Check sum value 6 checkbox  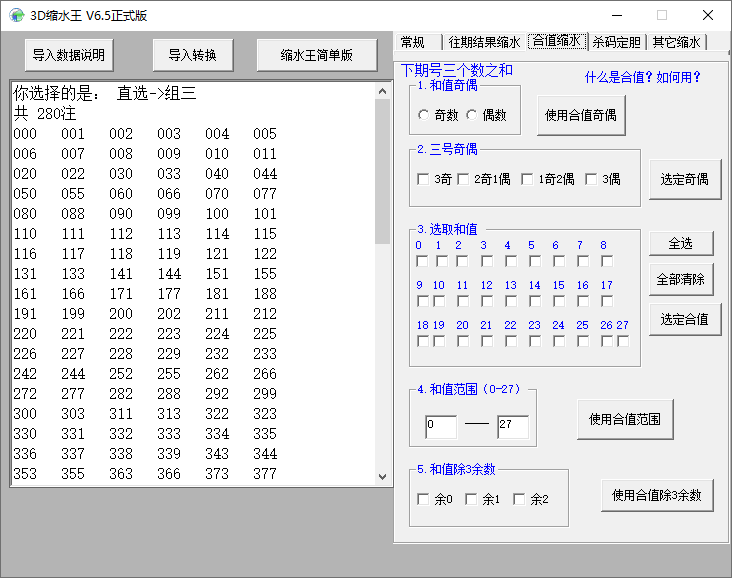(x=559, y=261)
